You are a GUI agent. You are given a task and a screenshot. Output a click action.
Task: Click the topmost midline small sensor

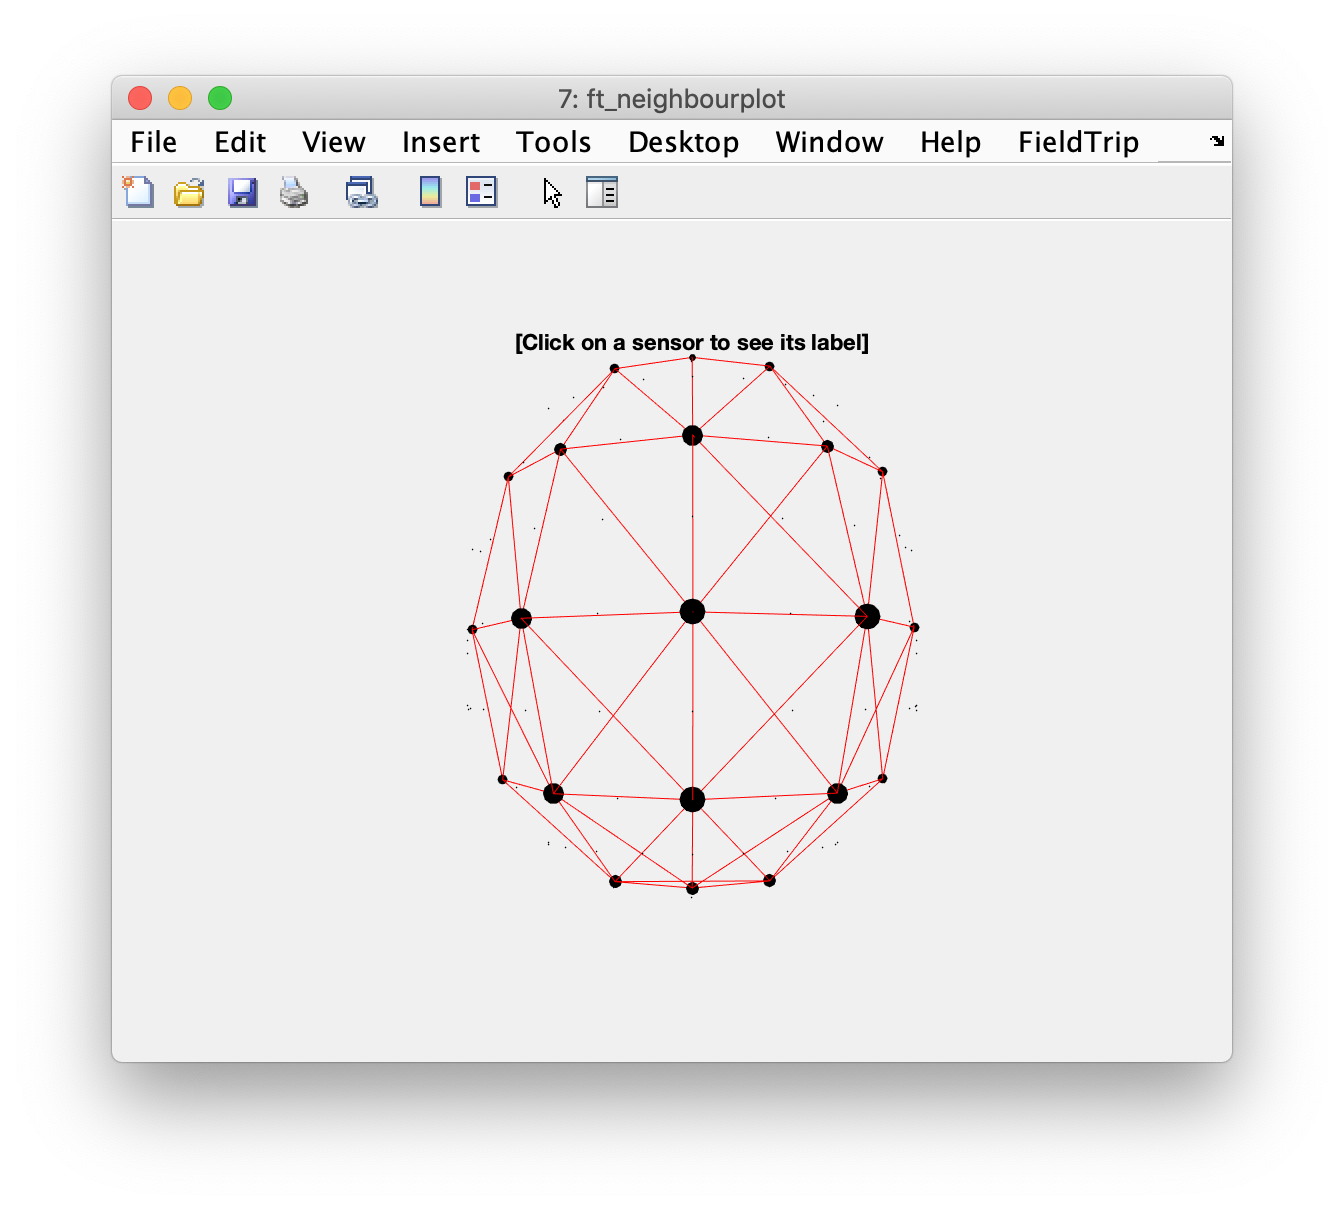[x=692, y=357]
